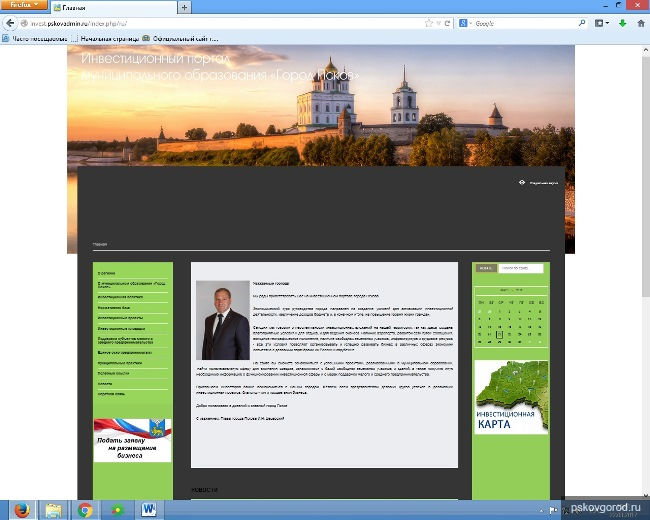Open 'Полезные ссылки' menu item
Viewport: 650px width, 520px height.
tap(114, 373)
